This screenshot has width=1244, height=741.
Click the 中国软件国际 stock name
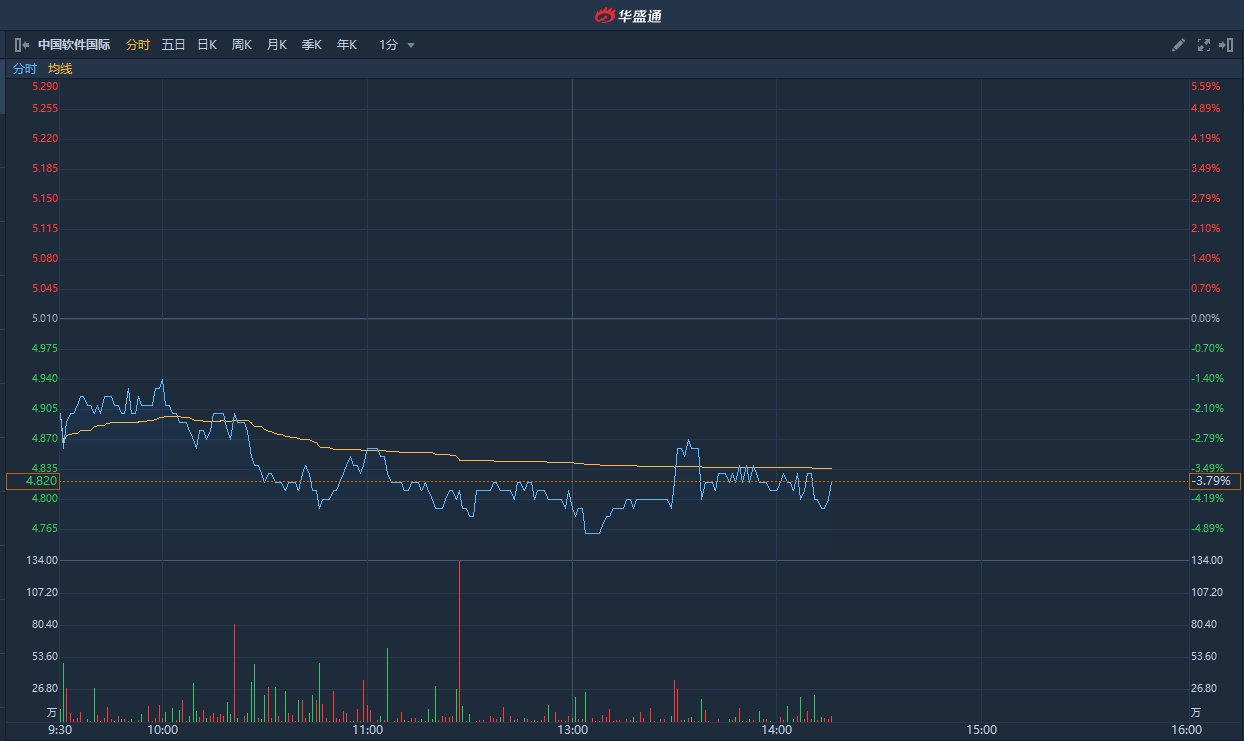74,45
